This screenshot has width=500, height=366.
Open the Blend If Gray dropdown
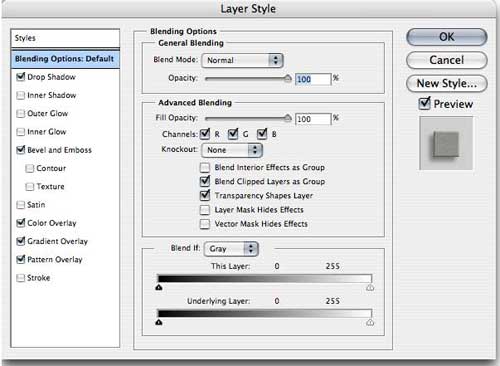(x=231, y=249)
